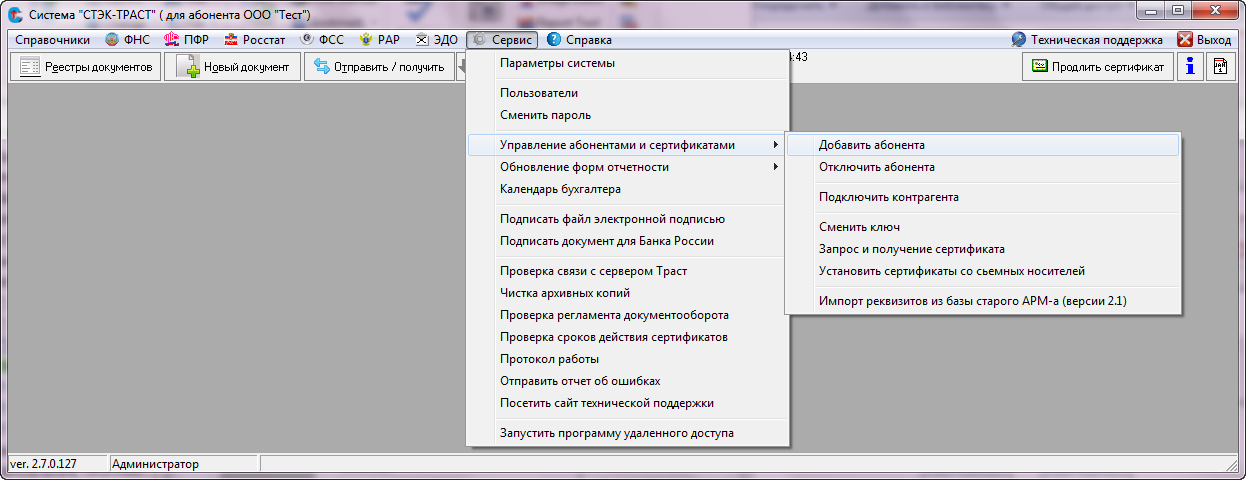Click the ФСС menu icon
Image resolution: width=1246 pixels, height=480 pixels.
click(307, 40)
